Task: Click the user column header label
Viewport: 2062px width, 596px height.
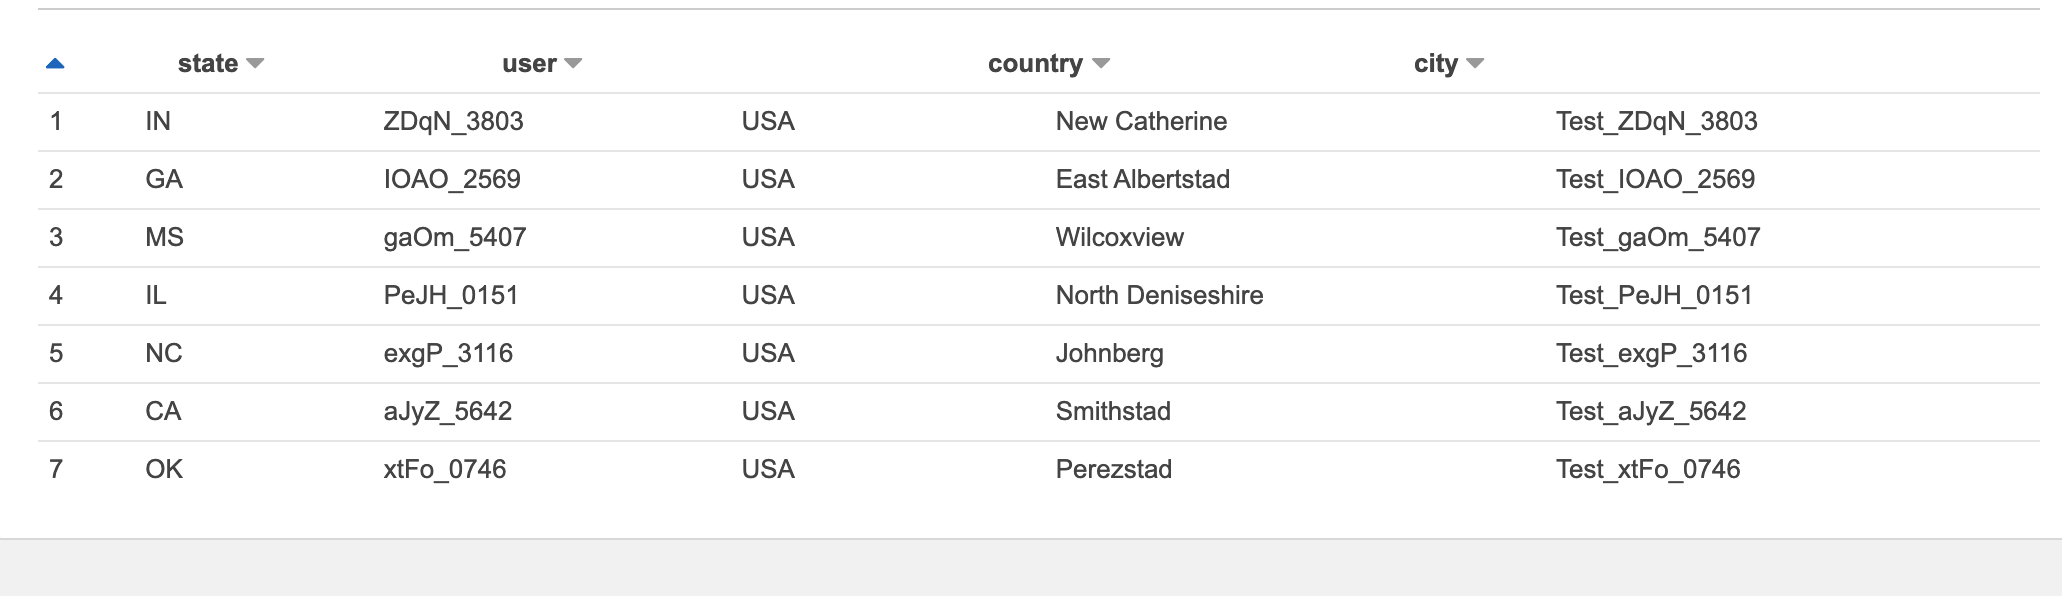Action: pyautogui.click(x=529, y=64)
